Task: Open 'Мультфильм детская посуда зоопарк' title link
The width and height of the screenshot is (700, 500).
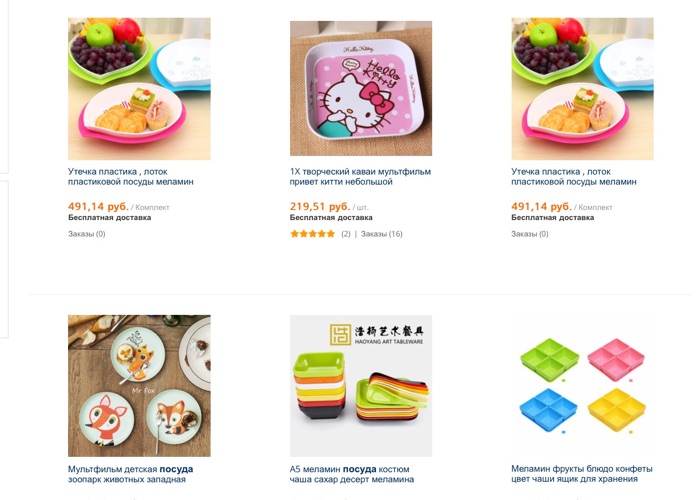Action: pyautogui.click(x=130, y=474)
